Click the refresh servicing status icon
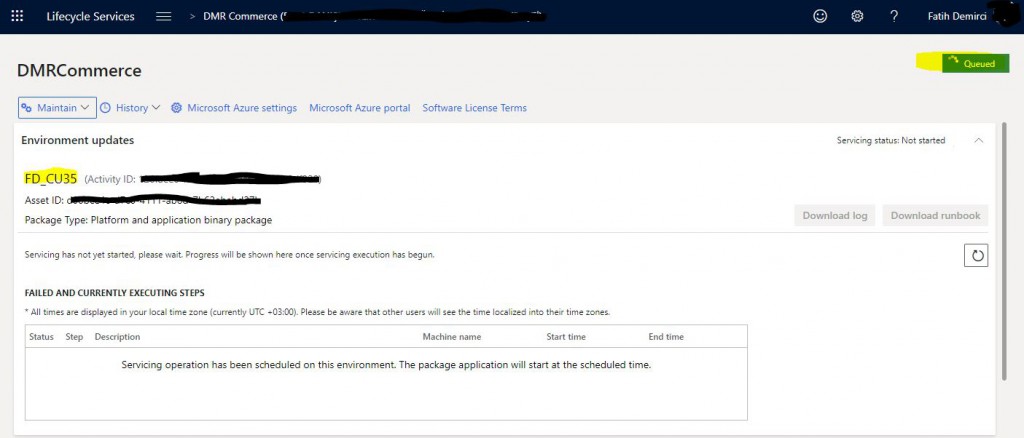This screenshot has width=1024, height=438. coord(976,255)
